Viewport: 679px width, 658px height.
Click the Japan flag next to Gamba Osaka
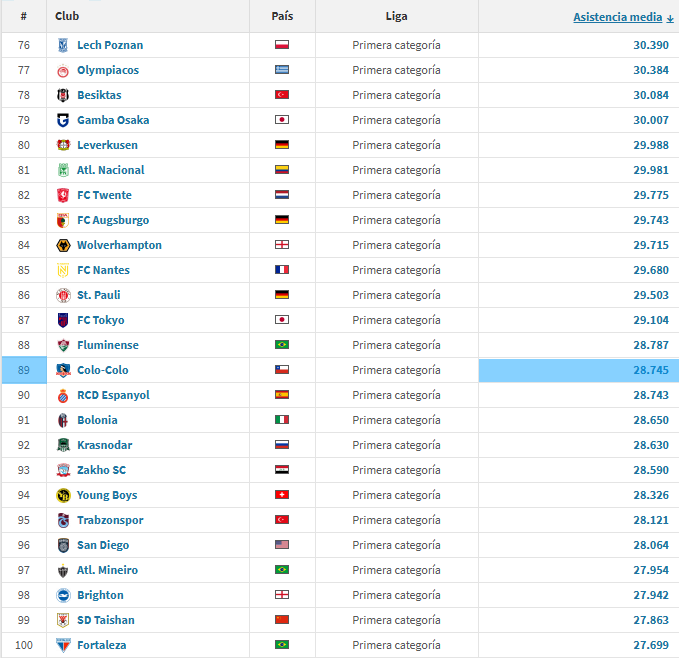(x=282, y=120)
